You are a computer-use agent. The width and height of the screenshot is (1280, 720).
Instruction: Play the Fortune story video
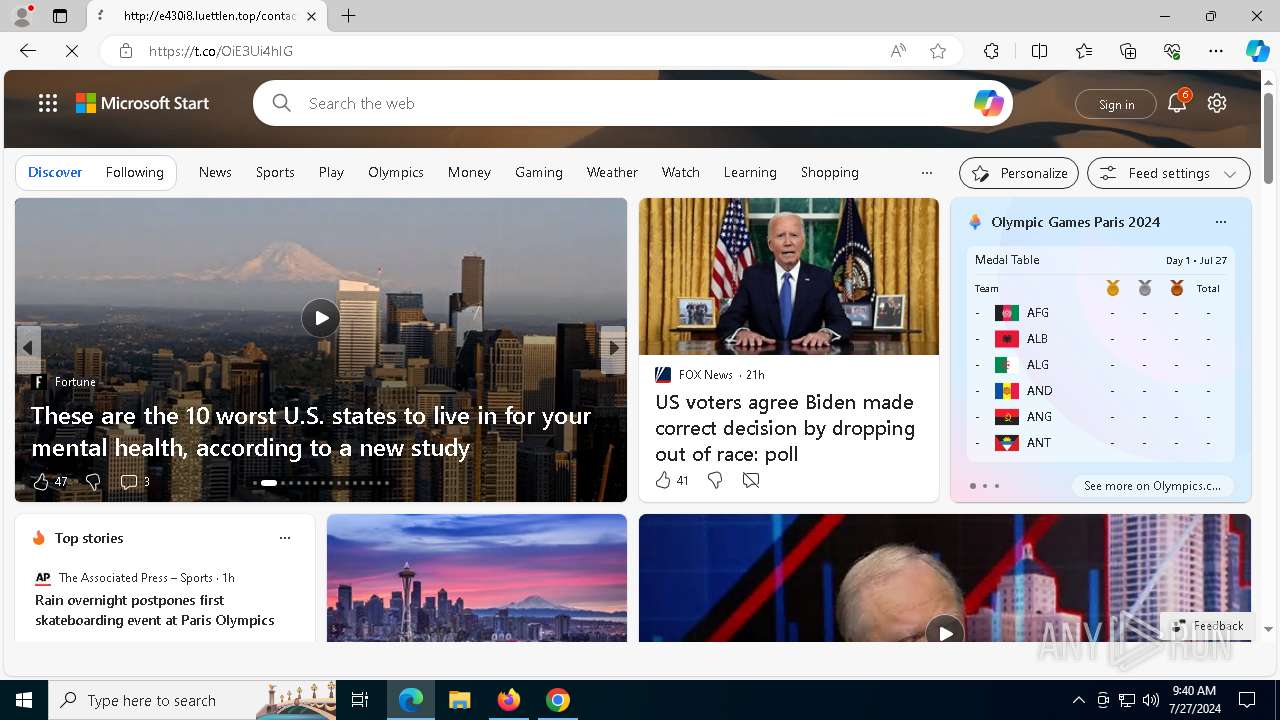point(320,318)
